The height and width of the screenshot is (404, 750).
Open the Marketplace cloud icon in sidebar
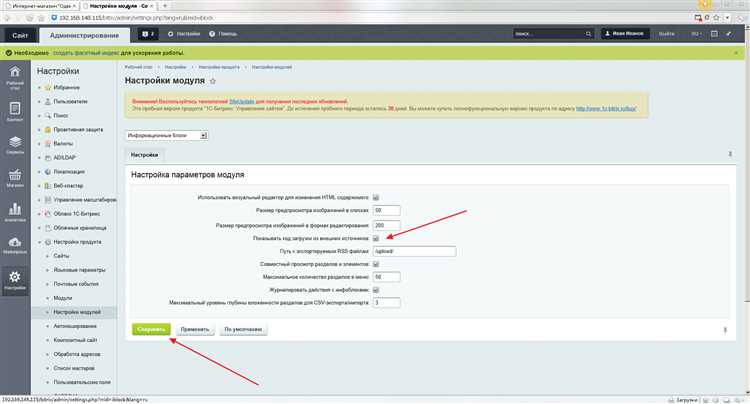(x=15, y=245)
